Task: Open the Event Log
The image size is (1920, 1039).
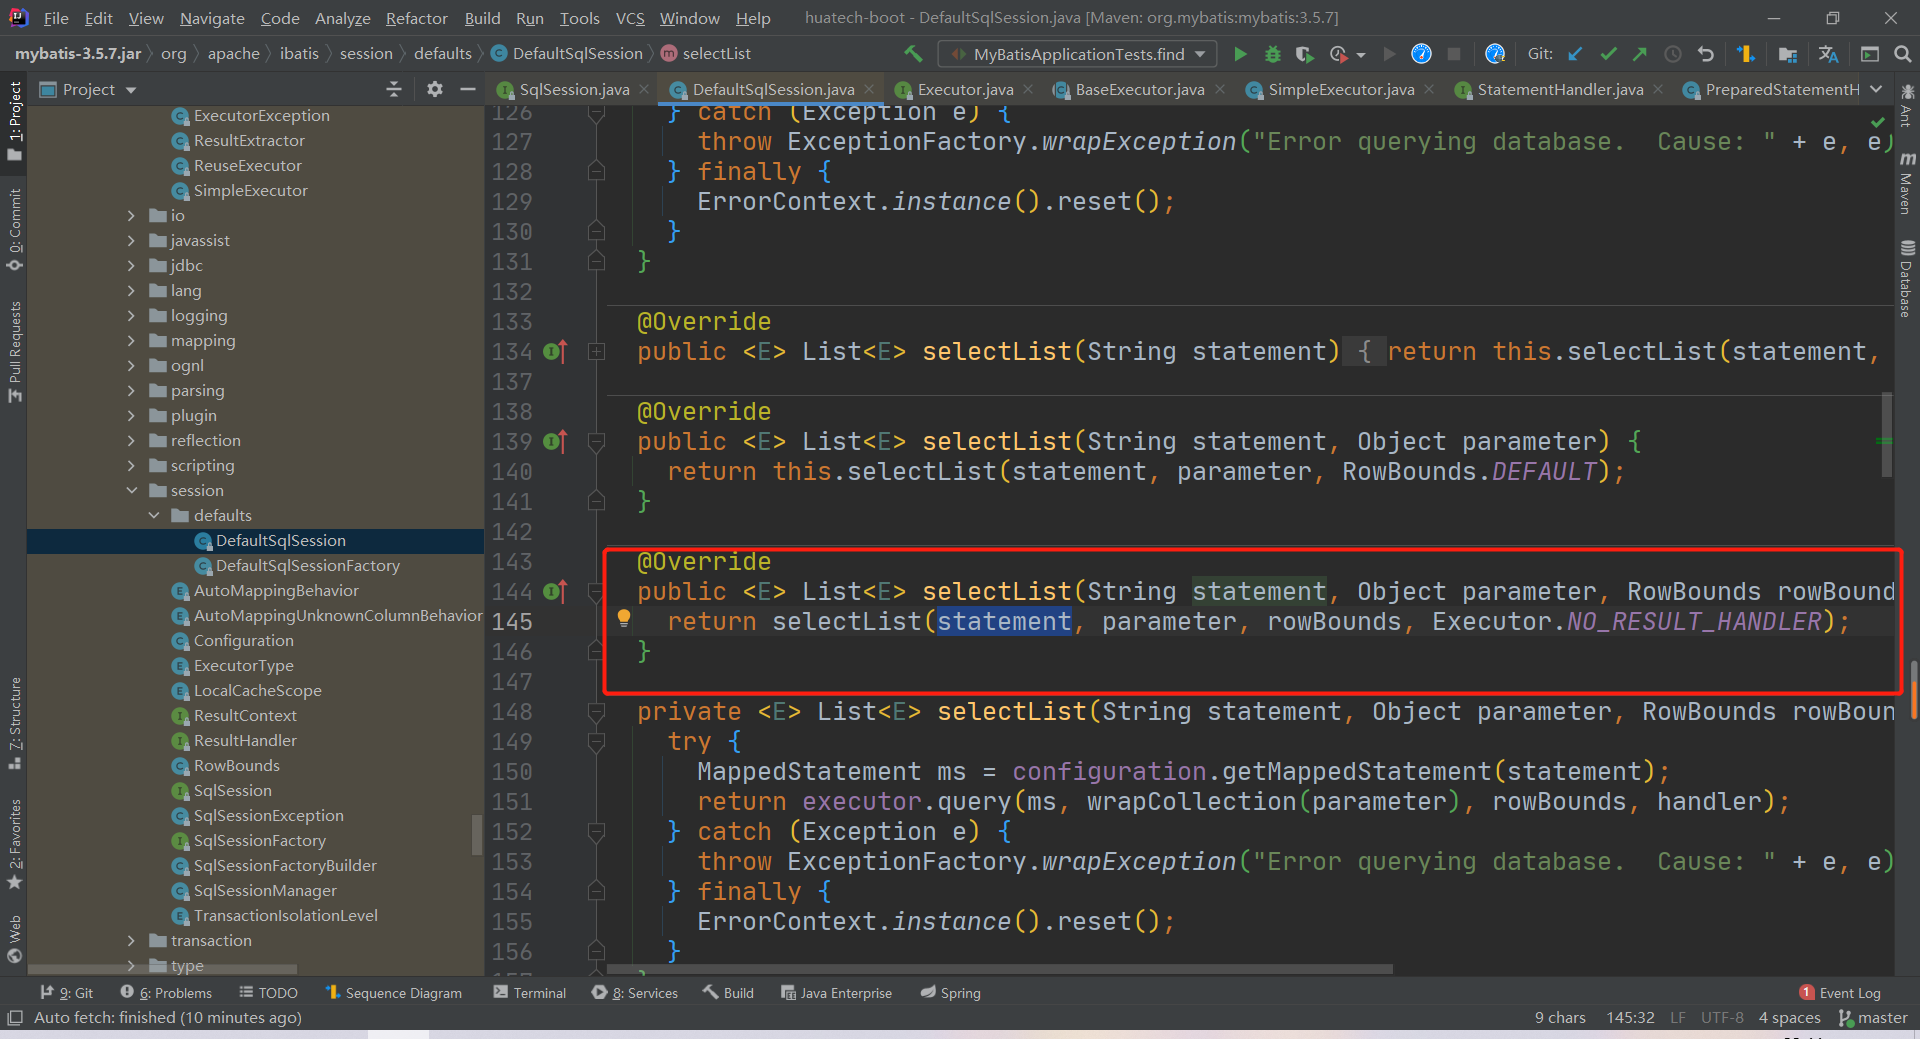Action: 1840,993
